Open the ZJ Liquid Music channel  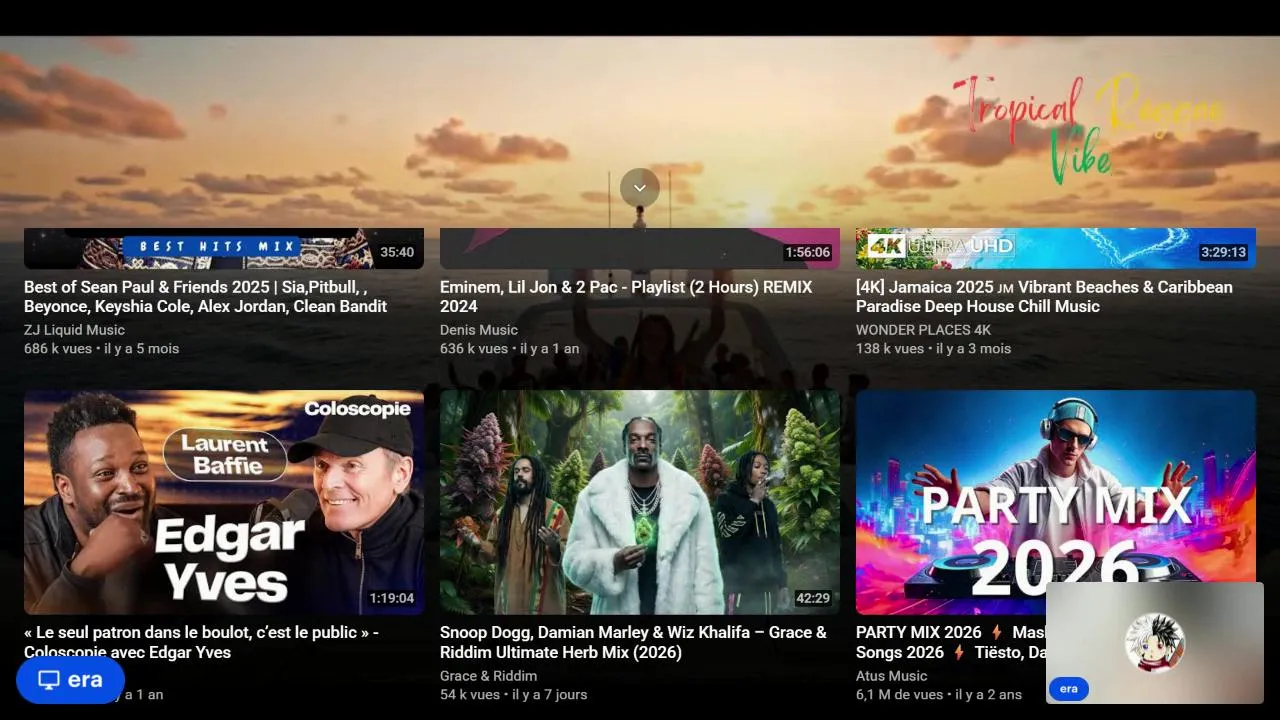[74, 330]
